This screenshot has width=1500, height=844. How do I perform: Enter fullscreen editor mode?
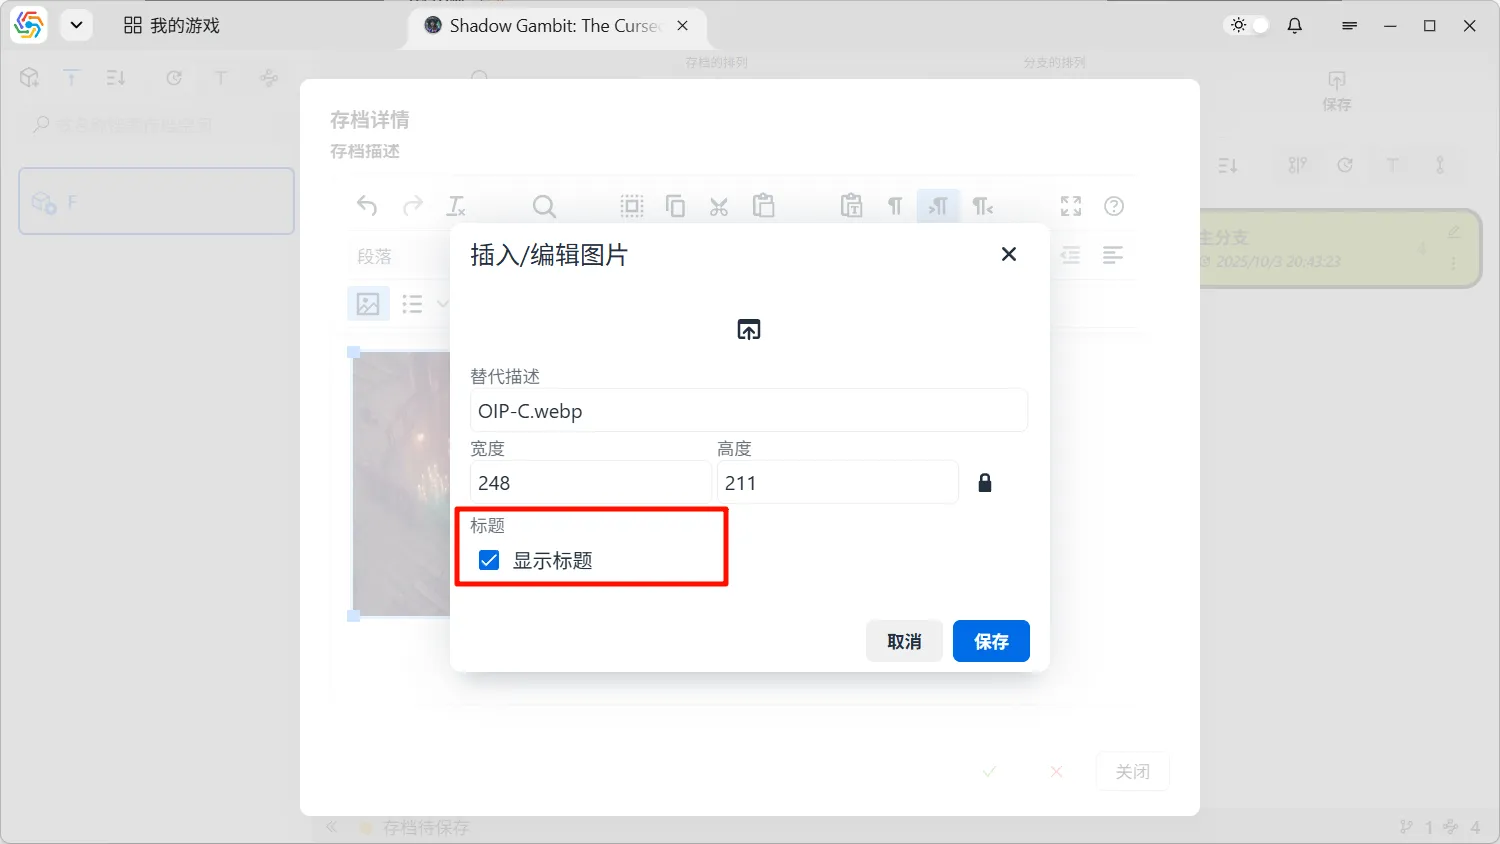point(1071,206)
